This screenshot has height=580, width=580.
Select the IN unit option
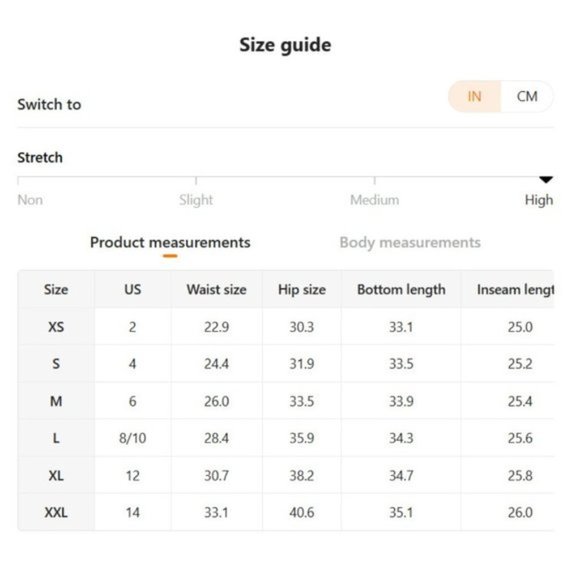click(x=475, y=97)
